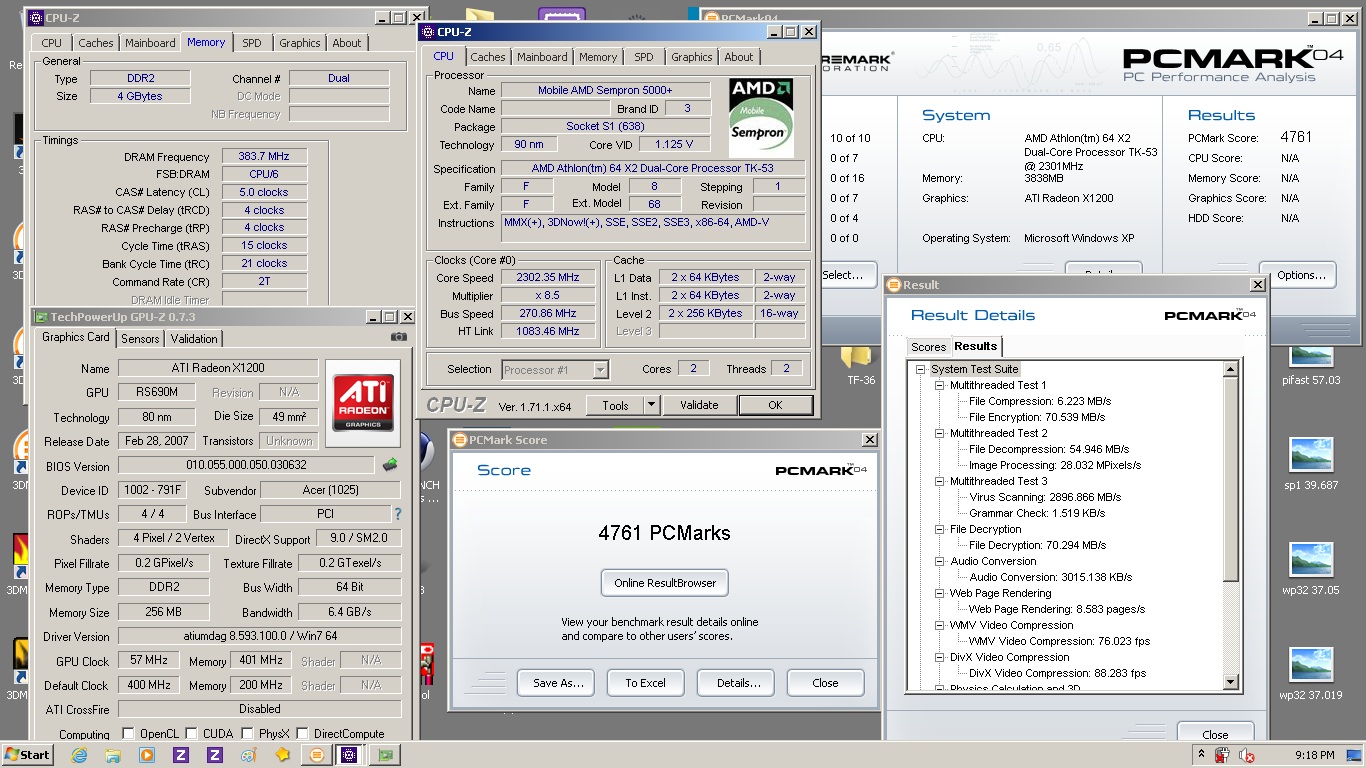Show hidden tray icons with the chevron
Viewport: 1366px width, 768px height.
[x=1200, y=754]
